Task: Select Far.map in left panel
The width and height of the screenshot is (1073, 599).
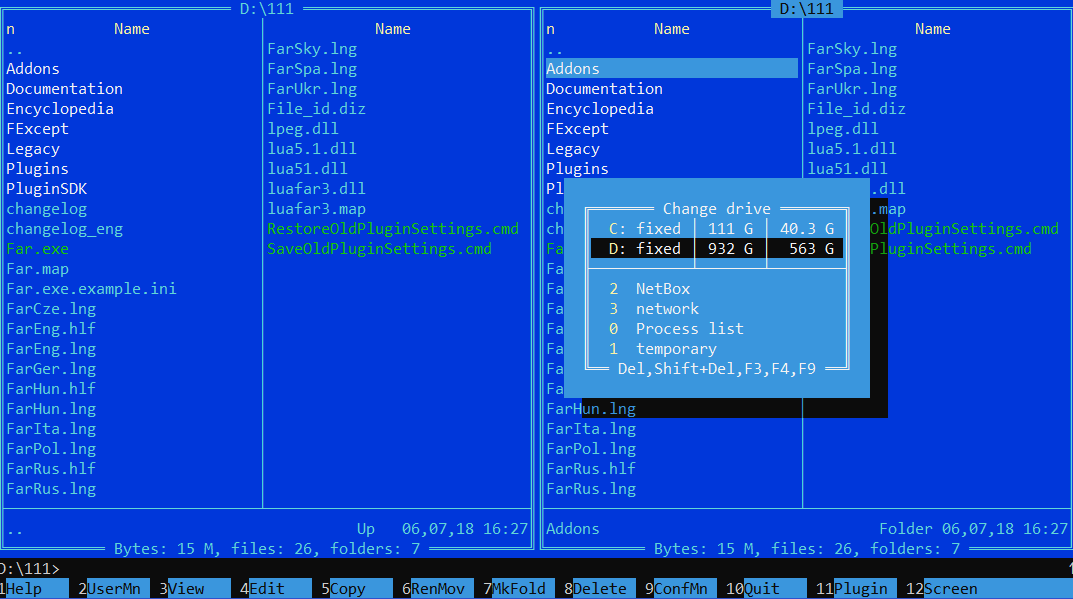Action: 38,269
